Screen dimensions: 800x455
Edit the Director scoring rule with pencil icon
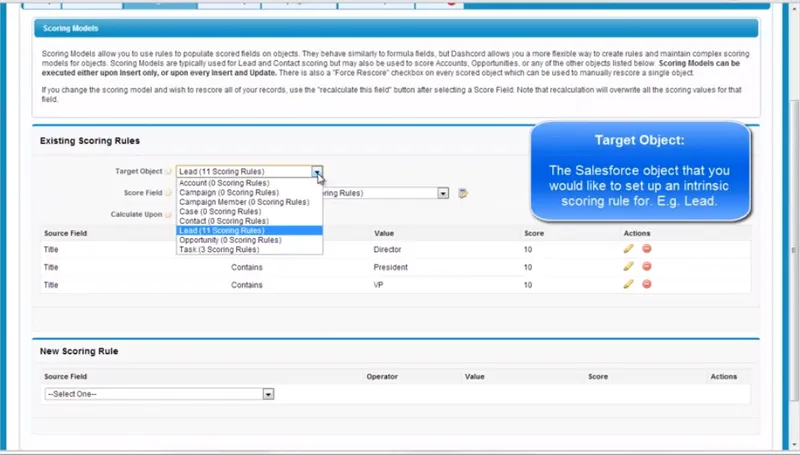click(628, 248)
